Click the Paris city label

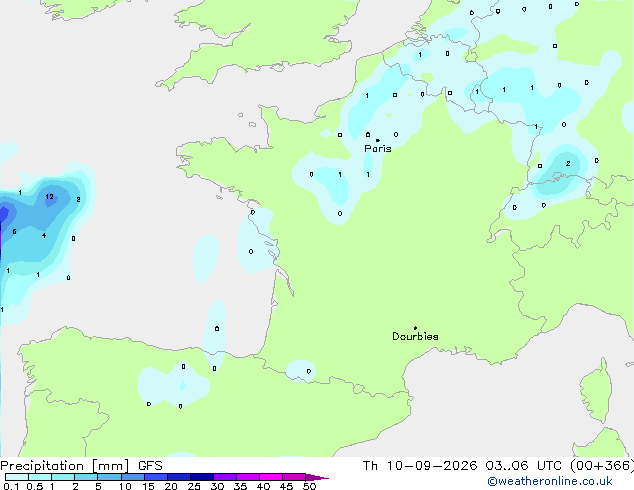coord(378,148)
